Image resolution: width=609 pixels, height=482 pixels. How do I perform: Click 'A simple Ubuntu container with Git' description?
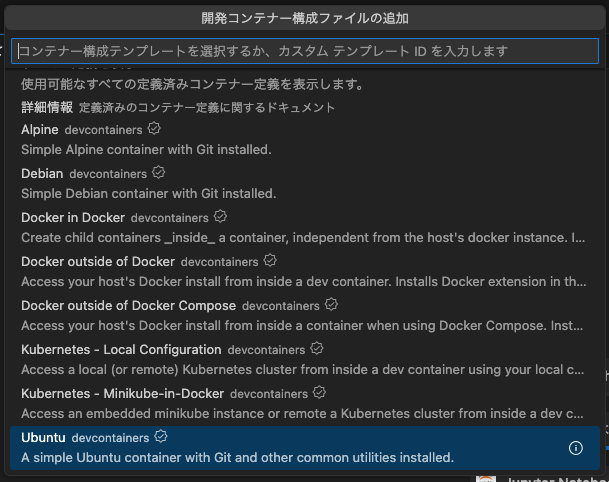[x=237, y=458]
